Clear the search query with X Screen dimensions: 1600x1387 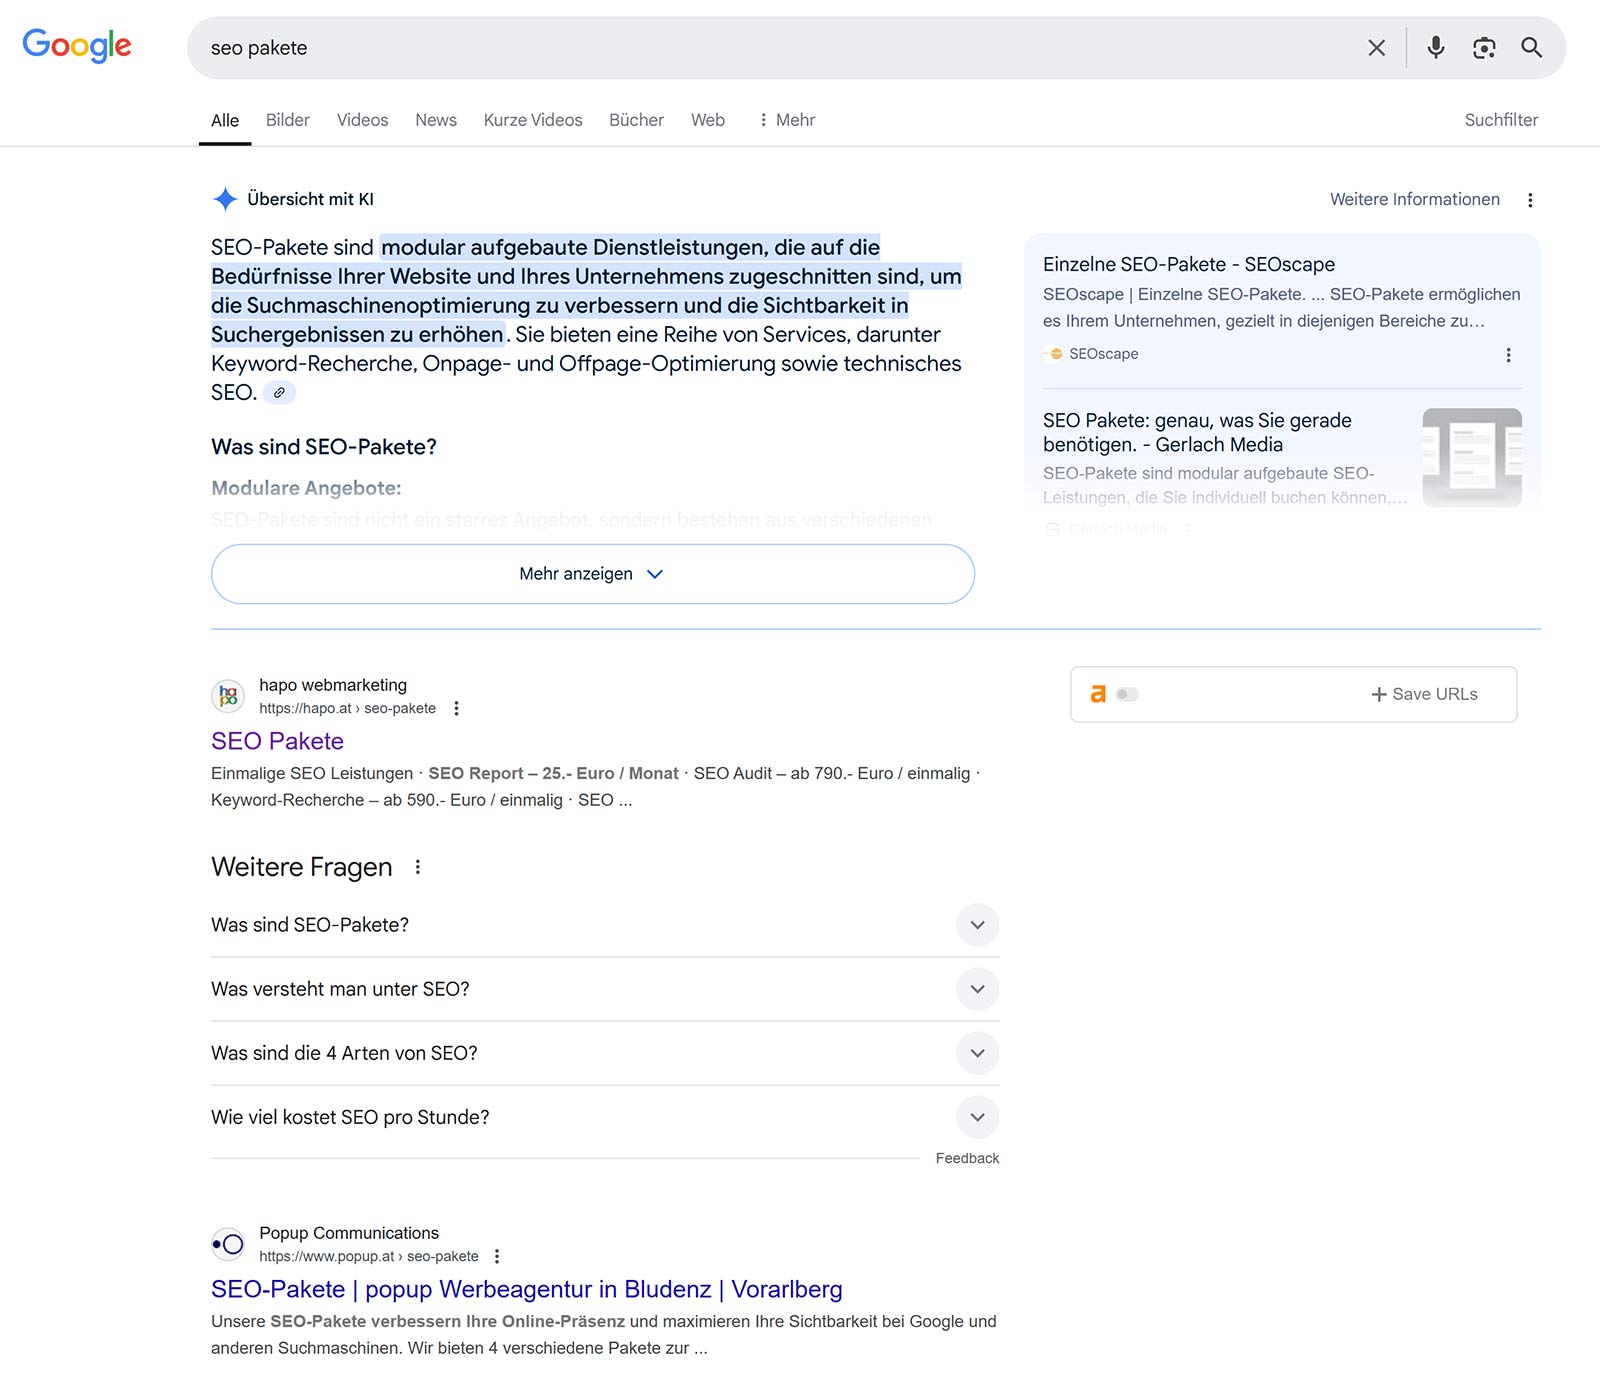pyautogui.click(x=1377, y=48)
